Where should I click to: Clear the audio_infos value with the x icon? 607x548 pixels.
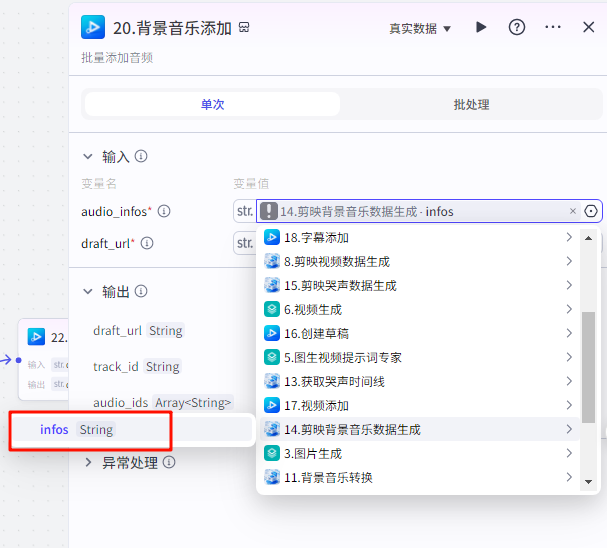573,211
